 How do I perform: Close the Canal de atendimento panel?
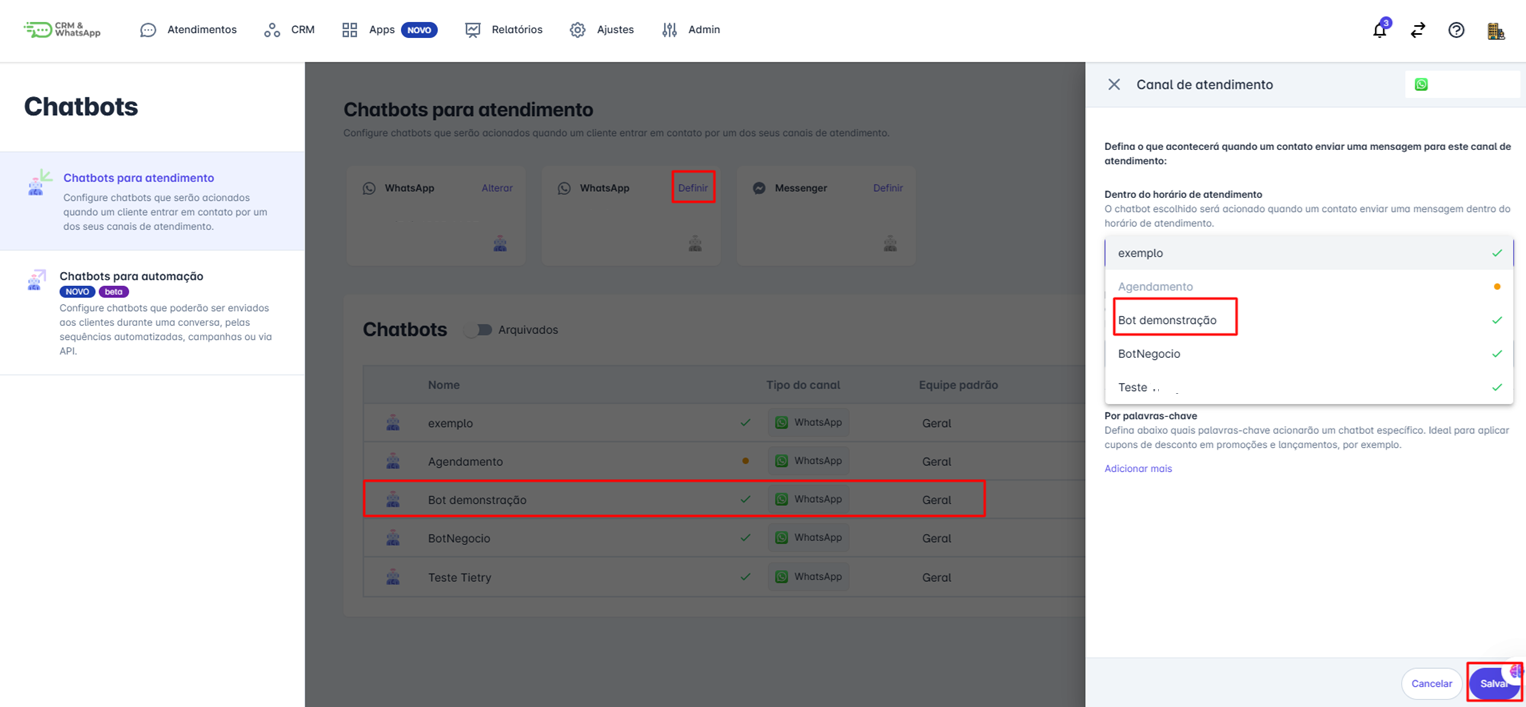pos(1114,85)
